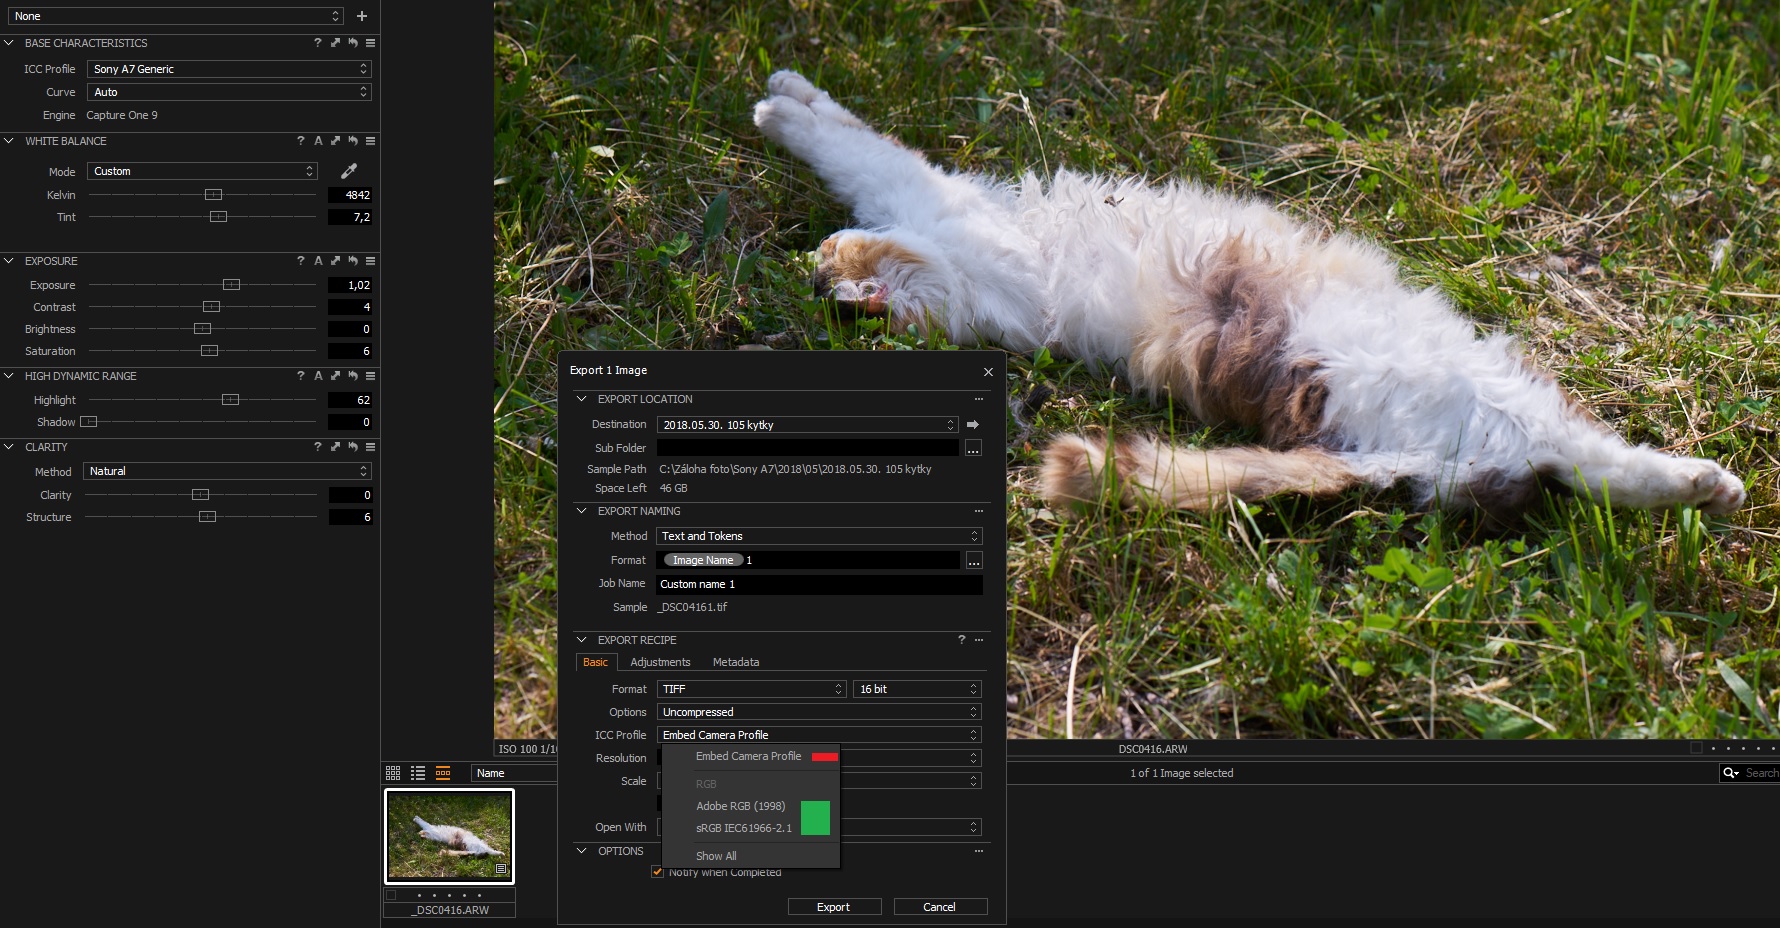Image resolution: width=1780 pixels, height=928 pixels.
Task: Select the _DSC0416.ARW thumbnail
Action: 450,836
